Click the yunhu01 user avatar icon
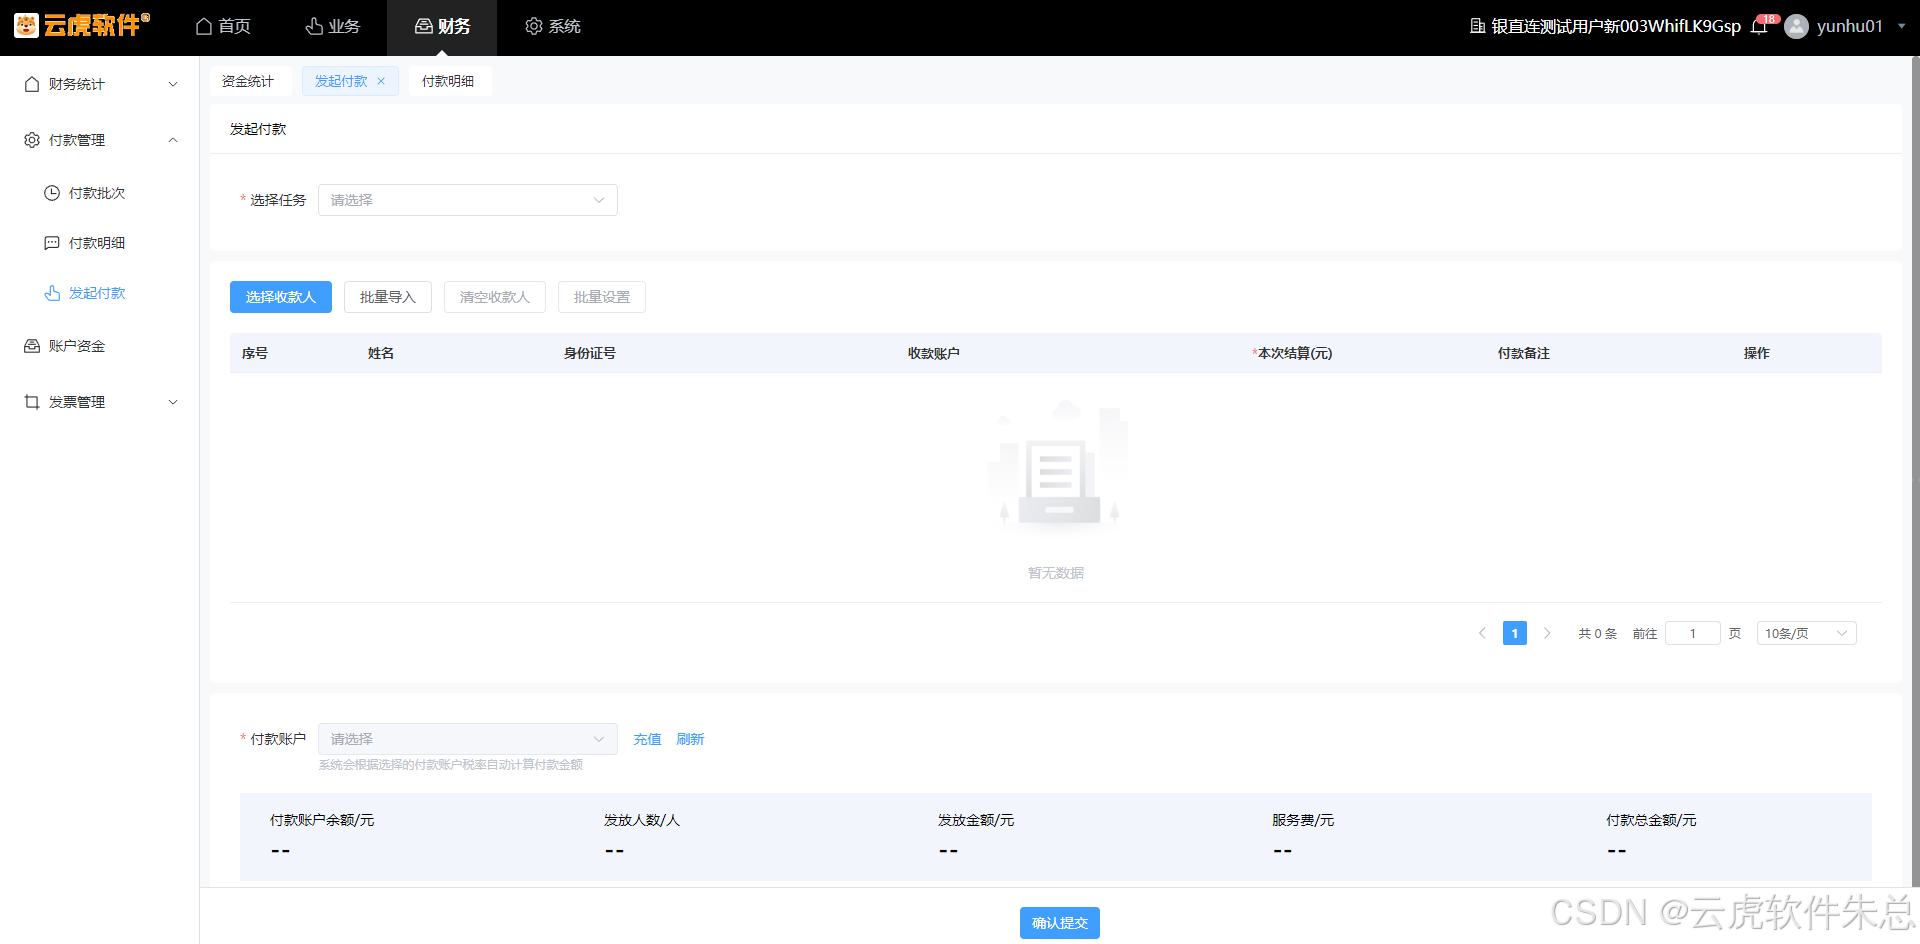This screenshot has width=1920, height=944. pyautogui.click(x=1796, y=27)
